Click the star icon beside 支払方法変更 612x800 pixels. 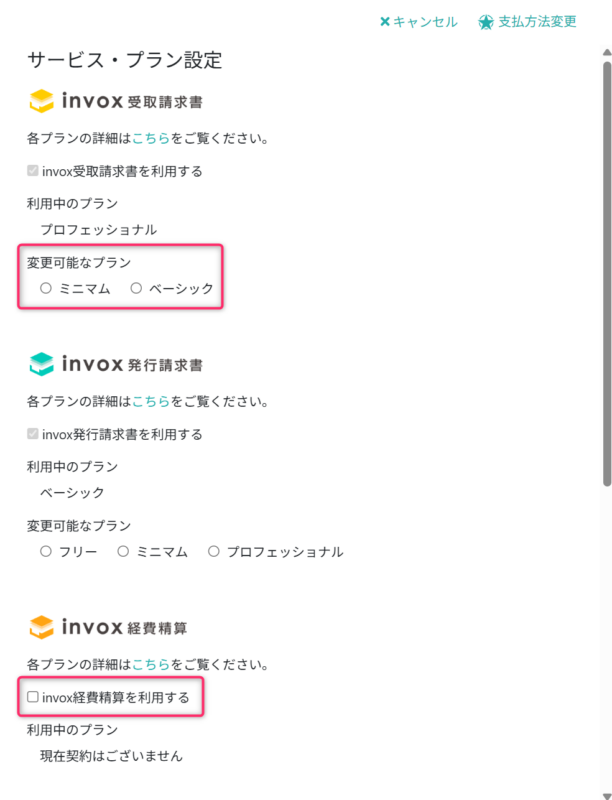click(x=487, y=20)
